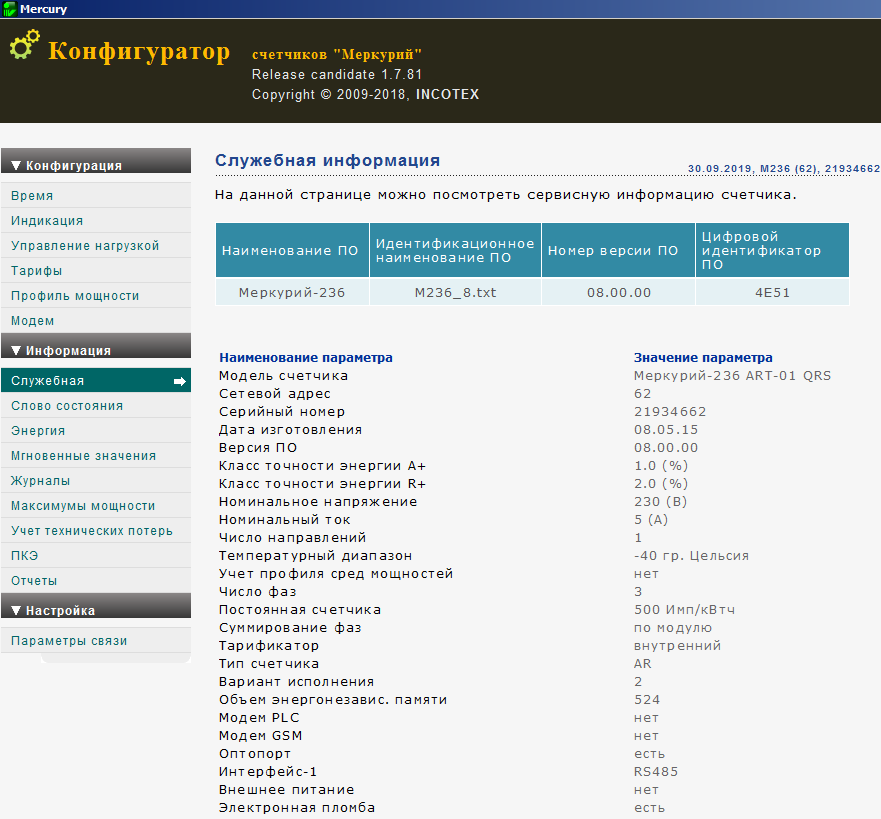Viewport: 881px width, 819px height.
Task: Click the внутренний tariff value
Action: (677, 645)
